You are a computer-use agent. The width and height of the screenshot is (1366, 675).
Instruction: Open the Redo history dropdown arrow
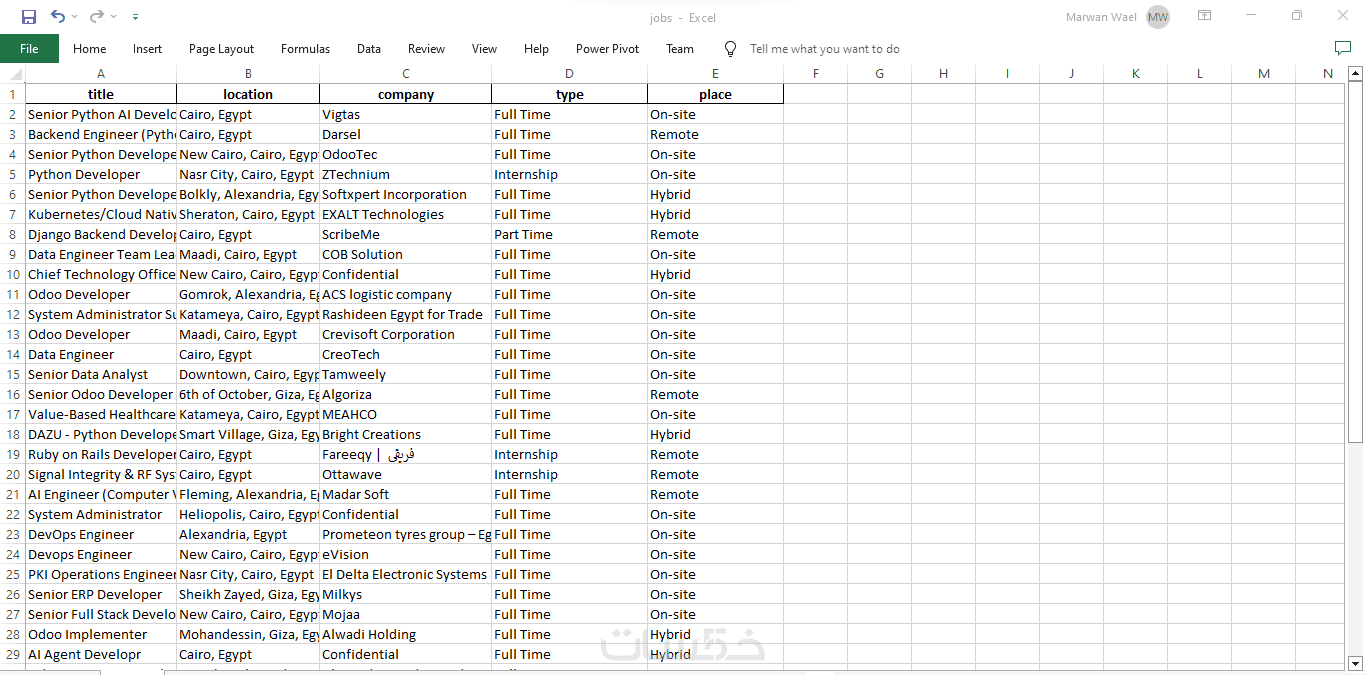coord(114,17)
